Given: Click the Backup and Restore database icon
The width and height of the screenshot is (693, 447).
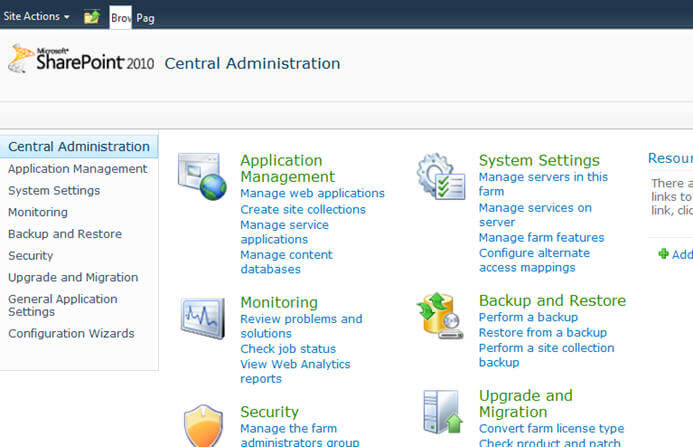Looking at the screenshot, I should [x=440, y=316].
